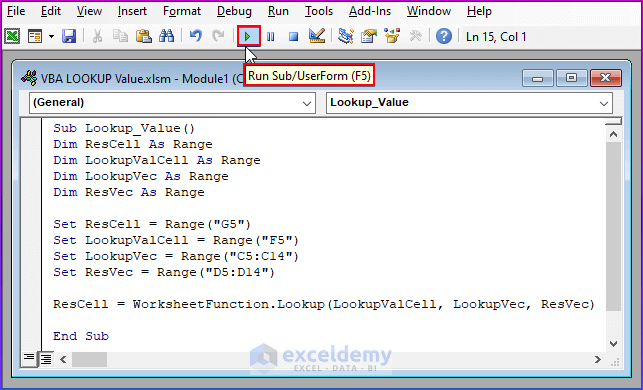Click the line Set LookupValCell = Range("F5")
Screen dimensions: 643x390
click(x=176, y=240)
